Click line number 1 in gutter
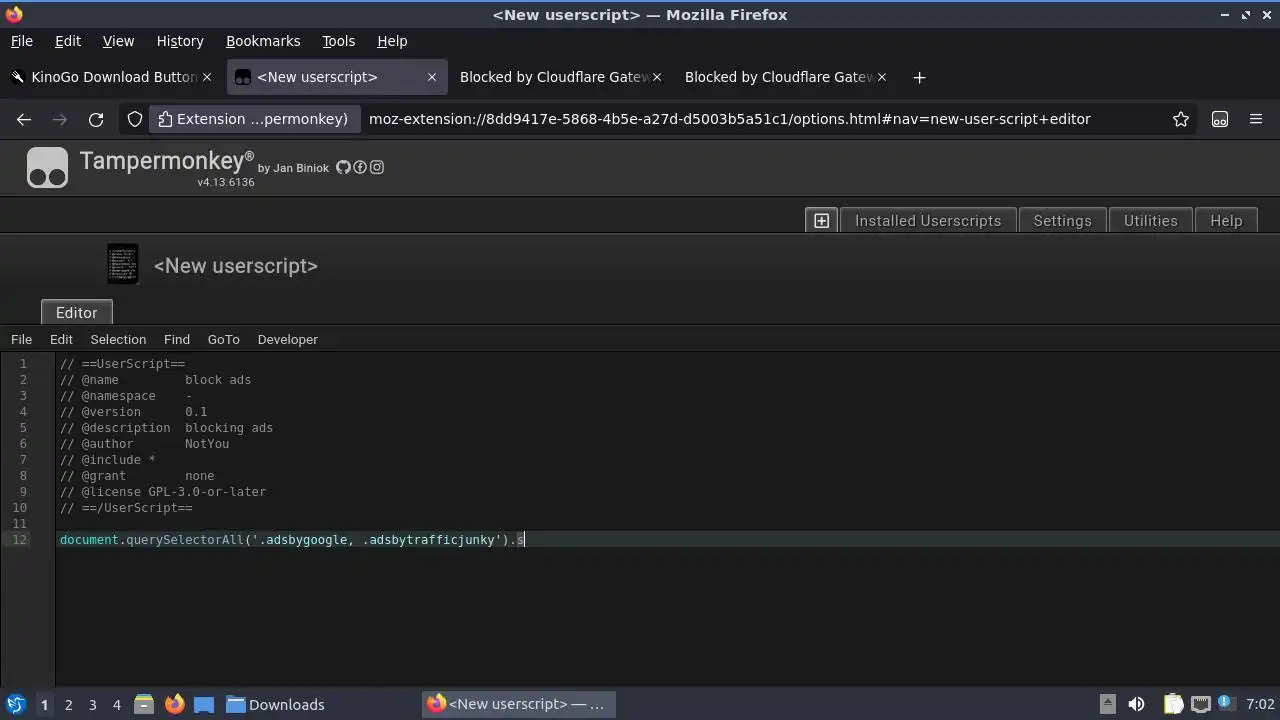1280x720 pixels. (x=23, y=364)
